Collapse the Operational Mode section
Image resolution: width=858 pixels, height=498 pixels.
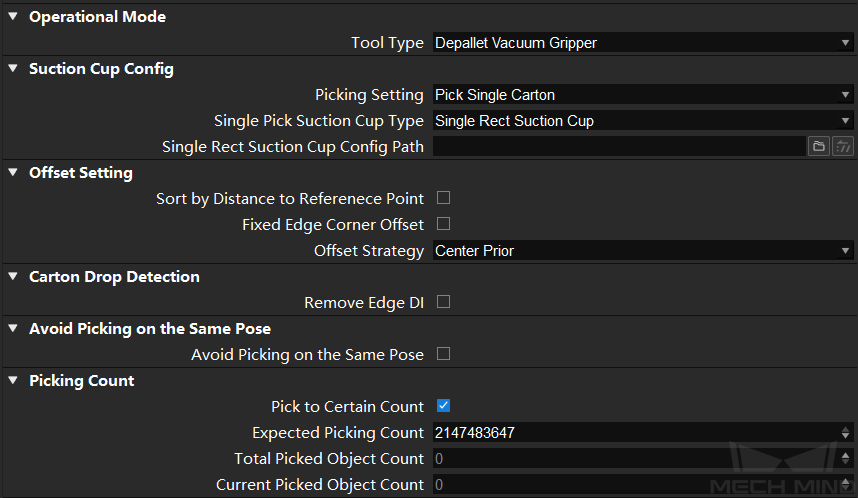(x=13, y=16)
